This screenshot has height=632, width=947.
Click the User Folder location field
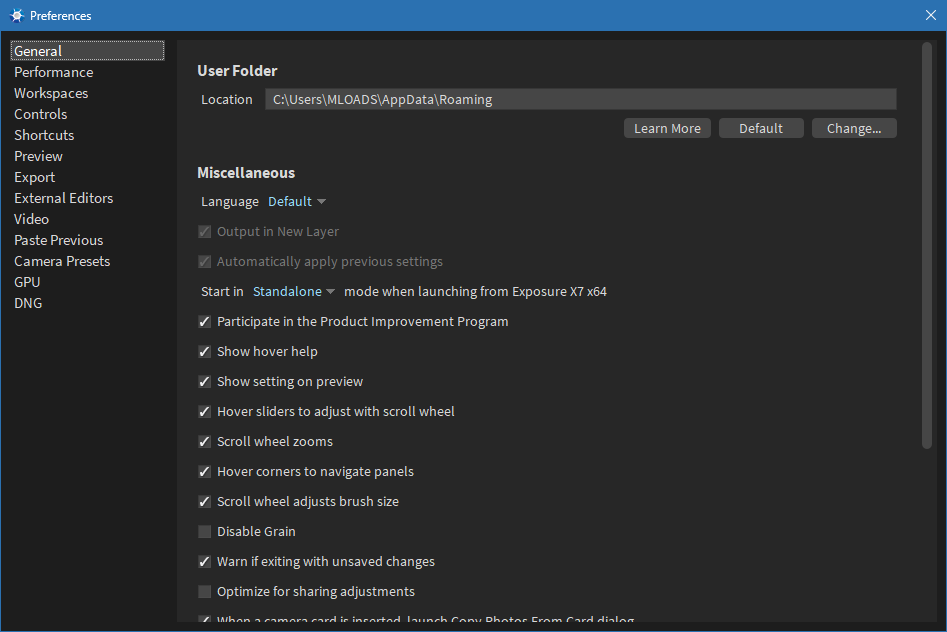coord(580,99)
